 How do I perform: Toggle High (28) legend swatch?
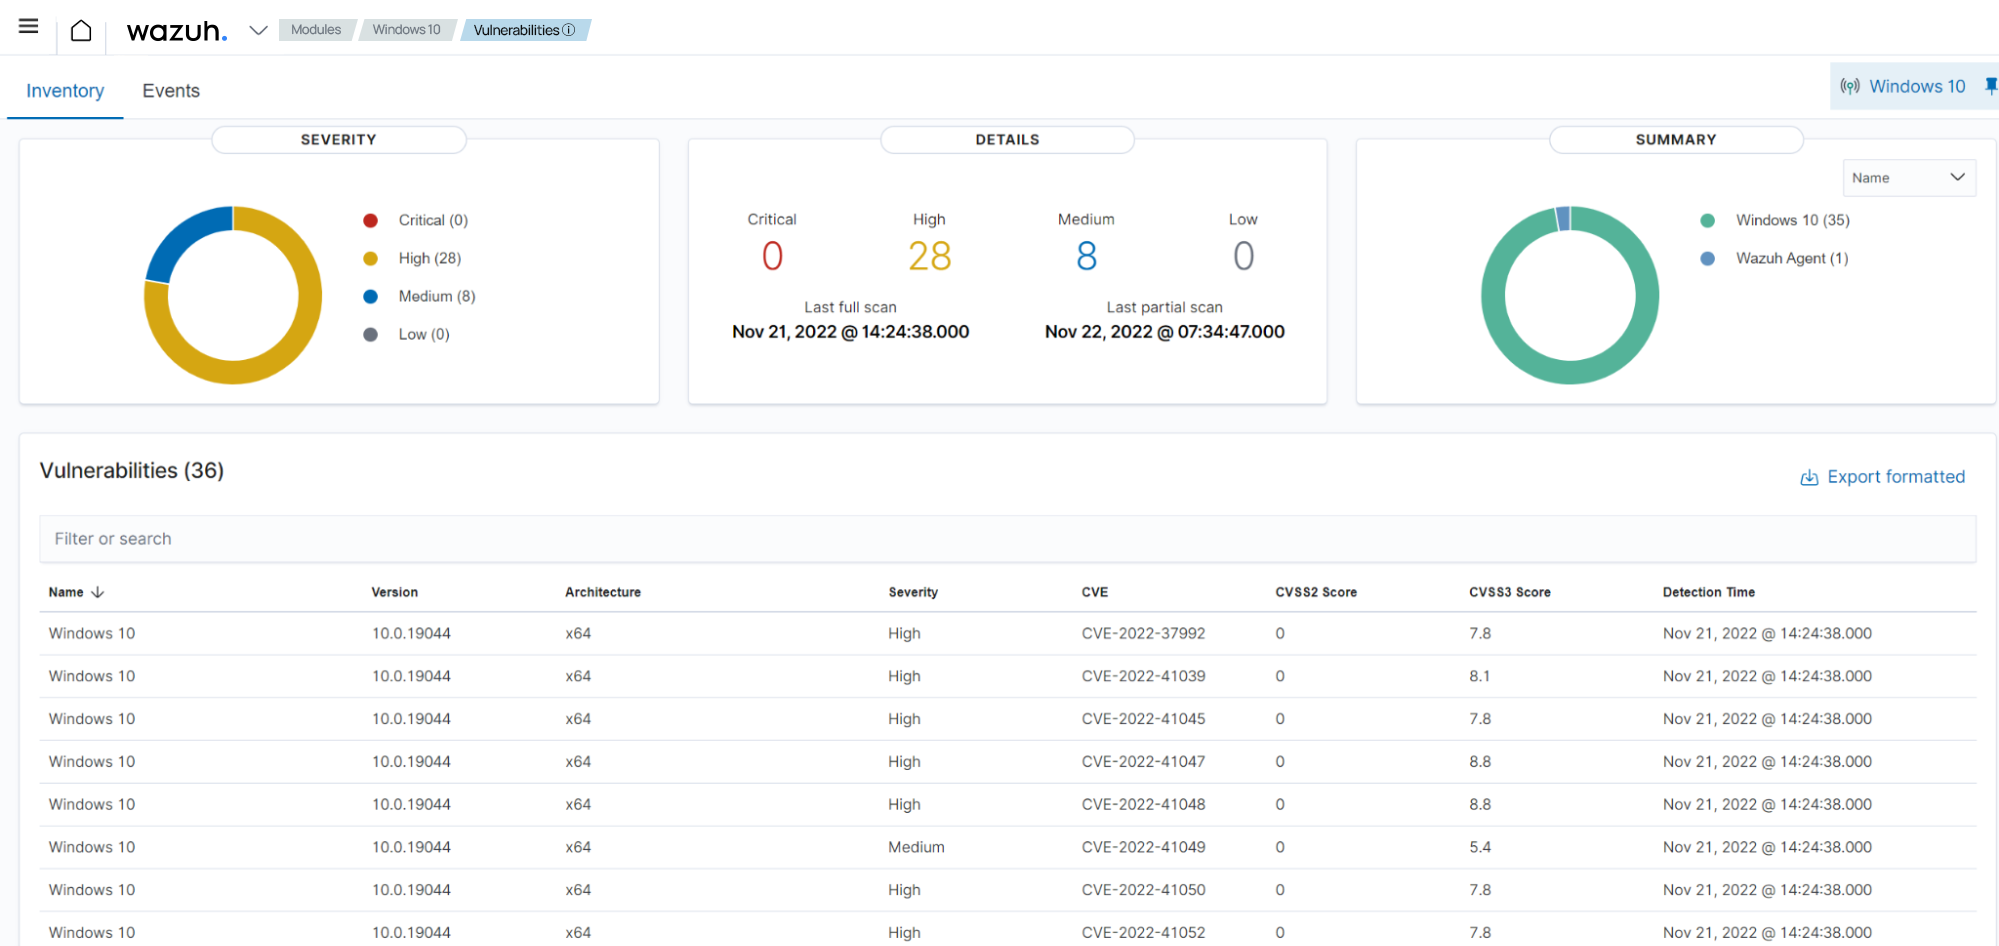coord(370,258)
